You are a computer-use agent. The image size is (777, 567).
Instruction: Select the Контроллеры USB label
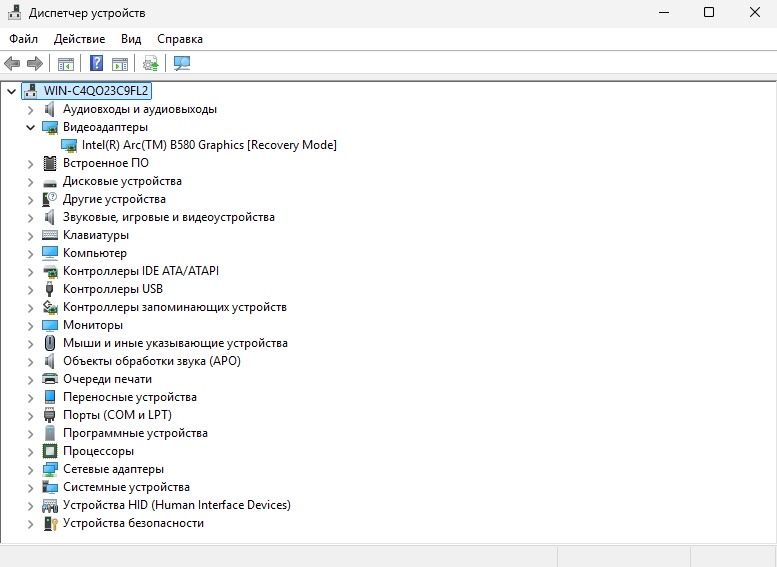pos(112,289)
